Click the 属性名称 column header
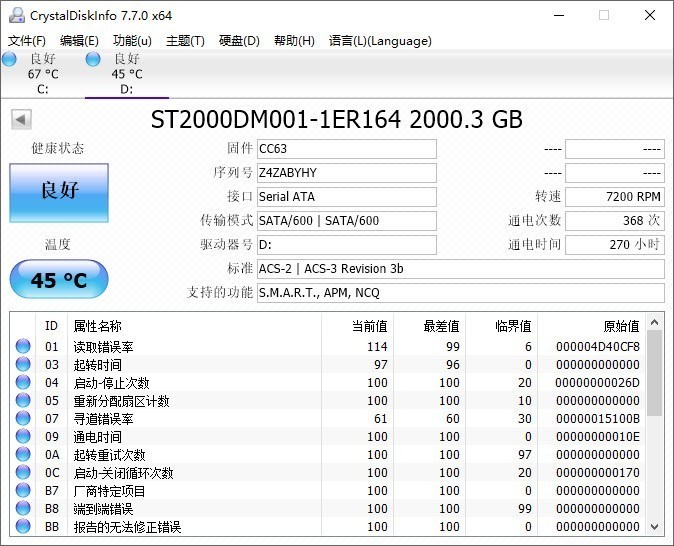The width and height of the screenshot is (674, 546). point(194,326)
